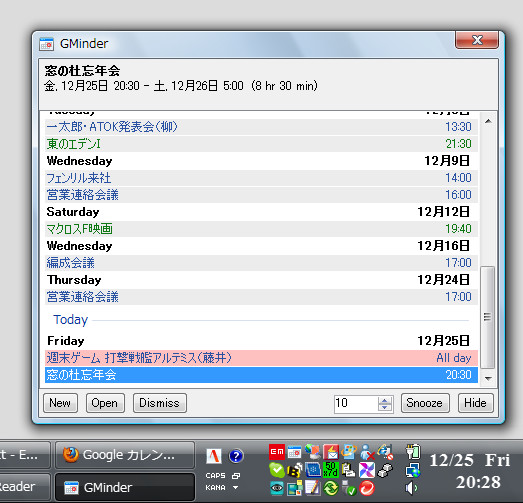This screenshot has height=503, width=523.
Task: Decrease snooze minutes with down spinner arrow
Action: click(x=385, y=408)
